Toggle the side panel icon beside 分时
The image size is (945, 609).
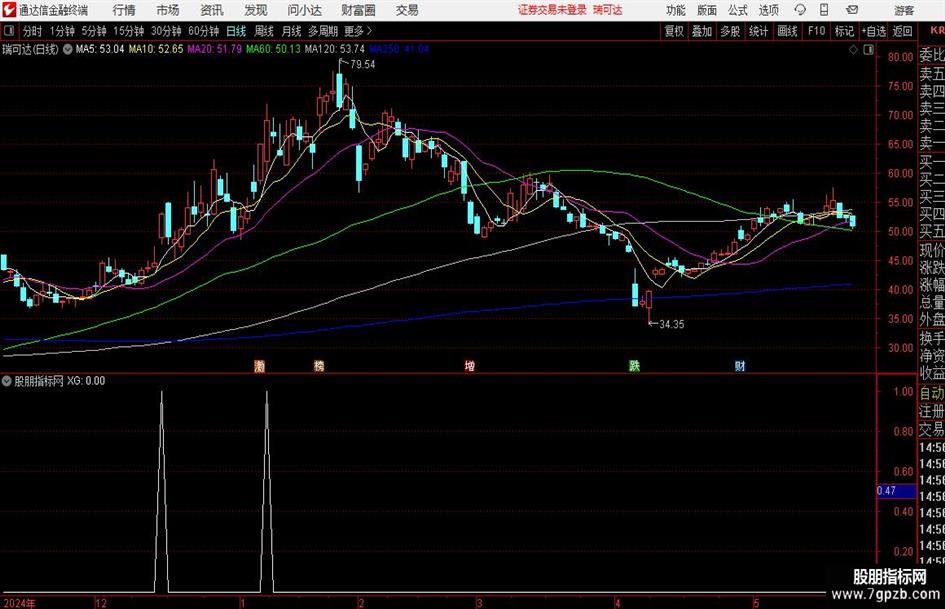click(9, 31)
